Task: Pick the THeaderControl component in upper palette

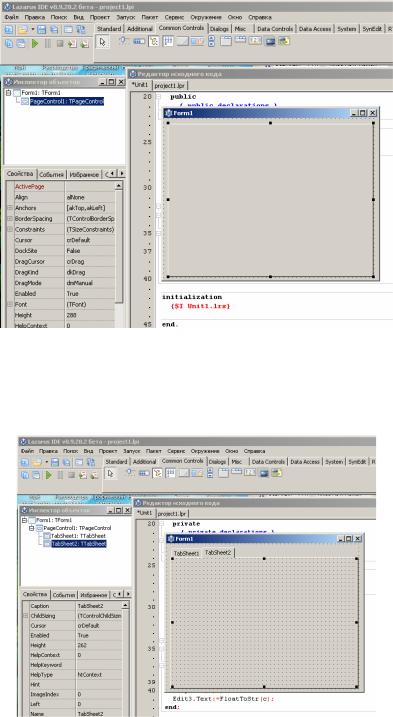Action: coord(255,41)
